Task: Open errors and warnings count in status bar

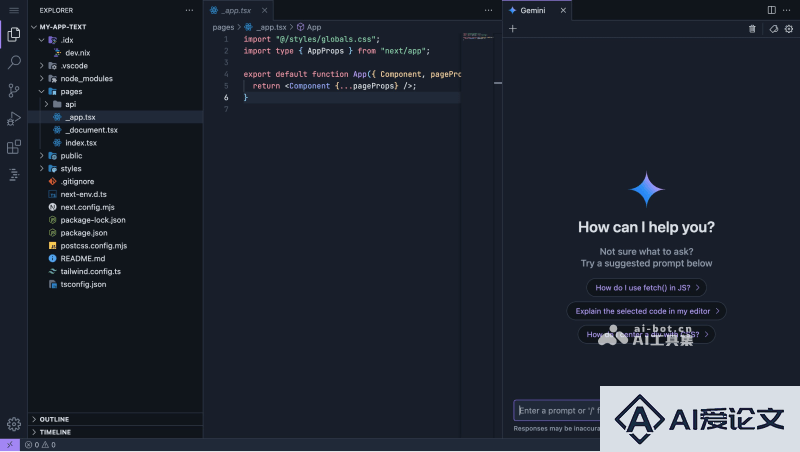Action: click(x=40, y=445)
